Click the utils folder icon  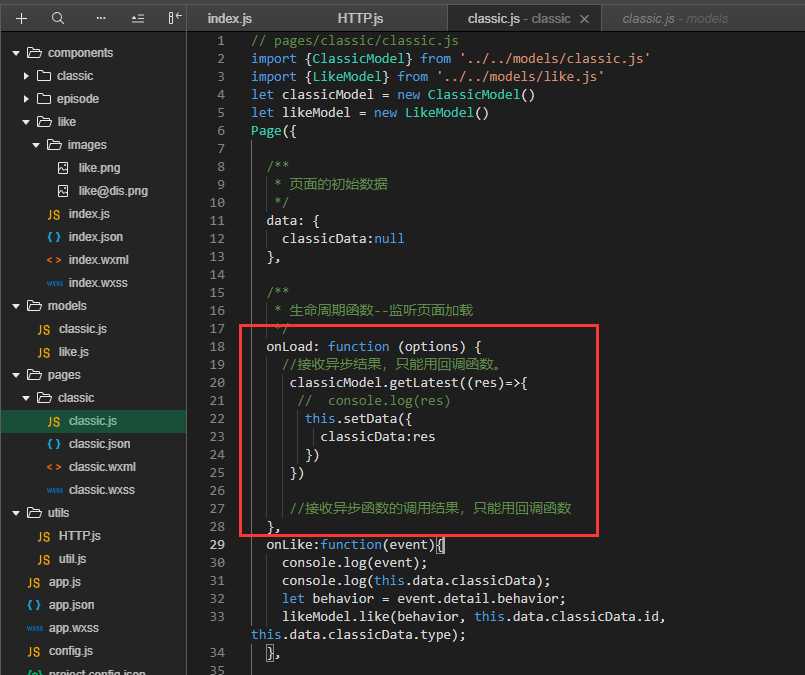pyautogui.click(x=34, y=513)
